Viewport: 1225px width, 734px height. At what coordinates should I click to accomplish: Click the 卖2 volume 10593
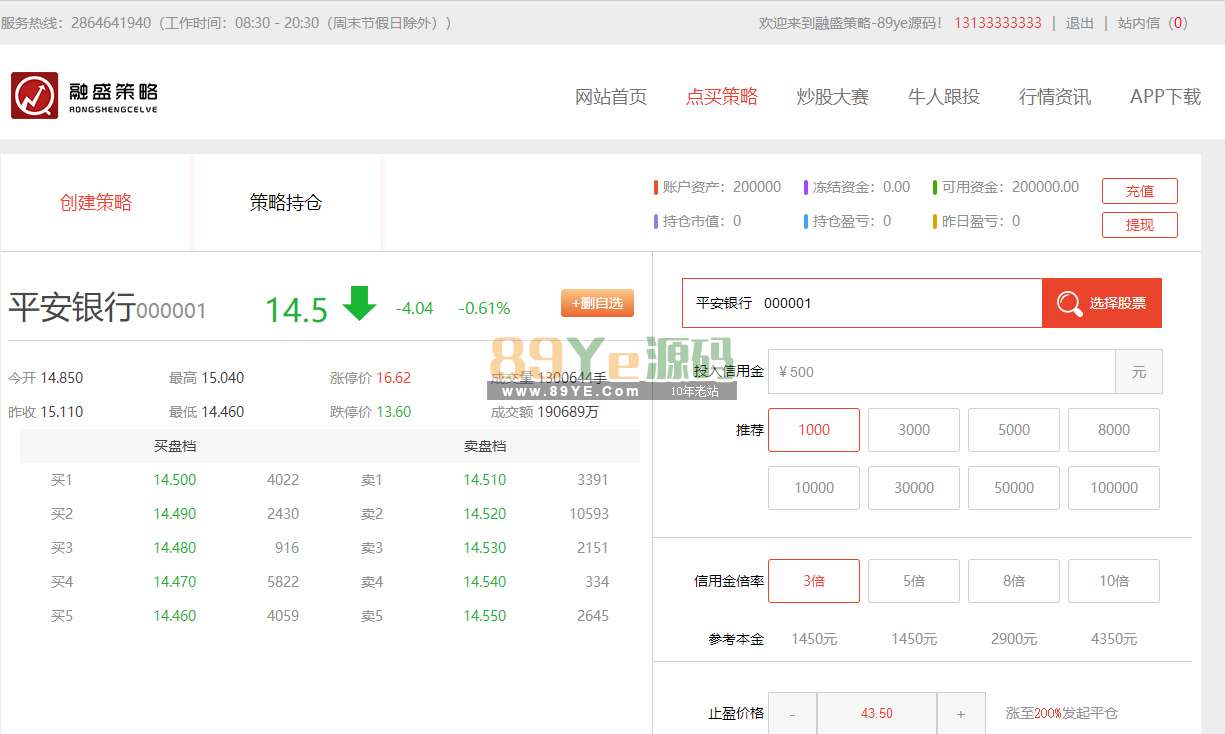pyautogui.click(x=589, y=514)
